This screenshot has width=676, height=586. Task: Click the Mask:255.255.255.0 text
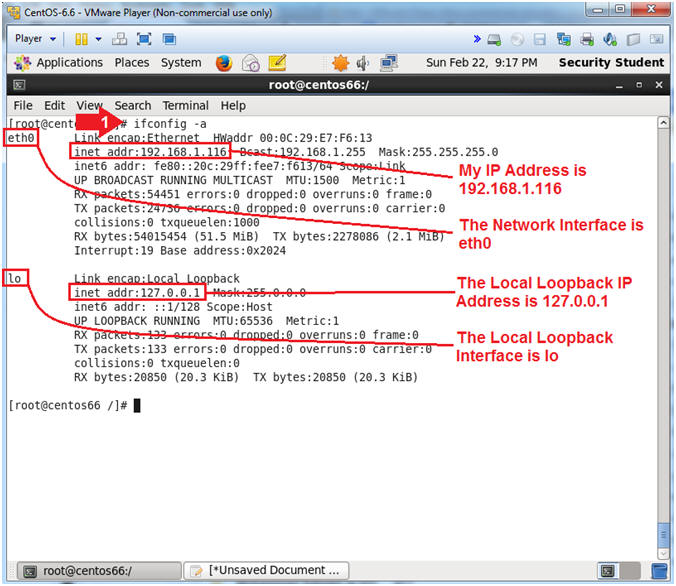[x=438, y=152]
